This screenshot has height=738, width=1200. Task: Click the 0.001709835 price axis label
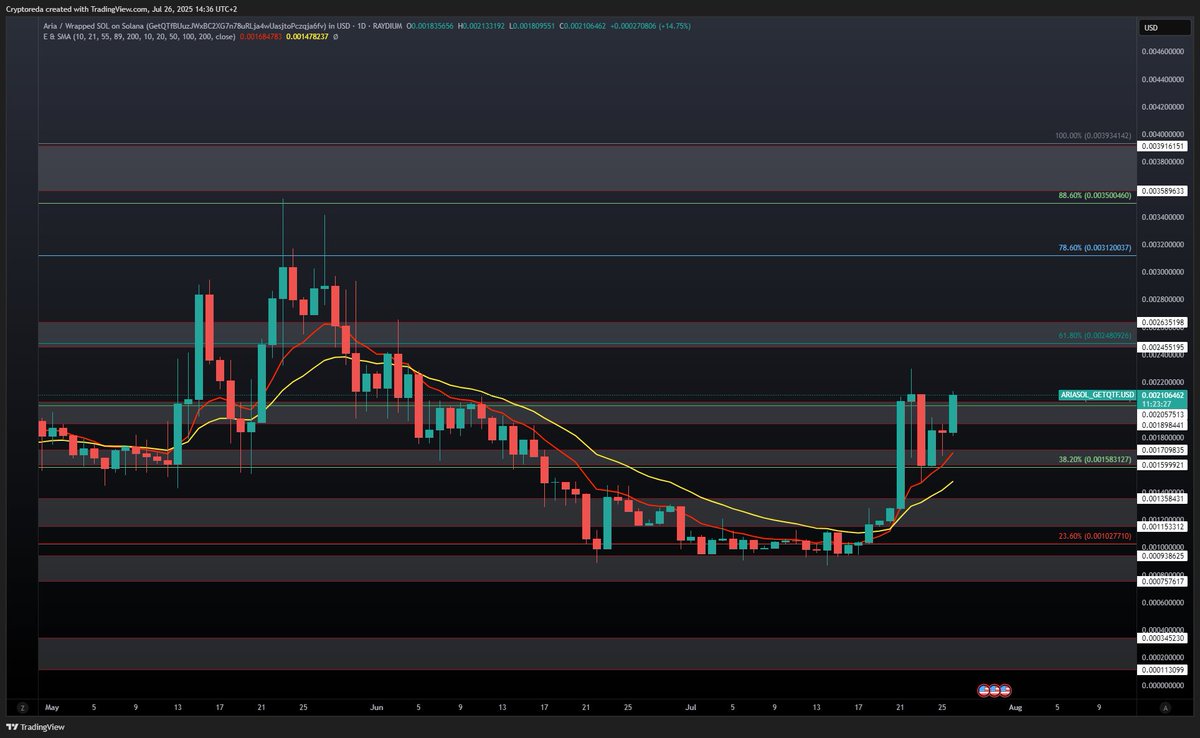click(1163, 450)
